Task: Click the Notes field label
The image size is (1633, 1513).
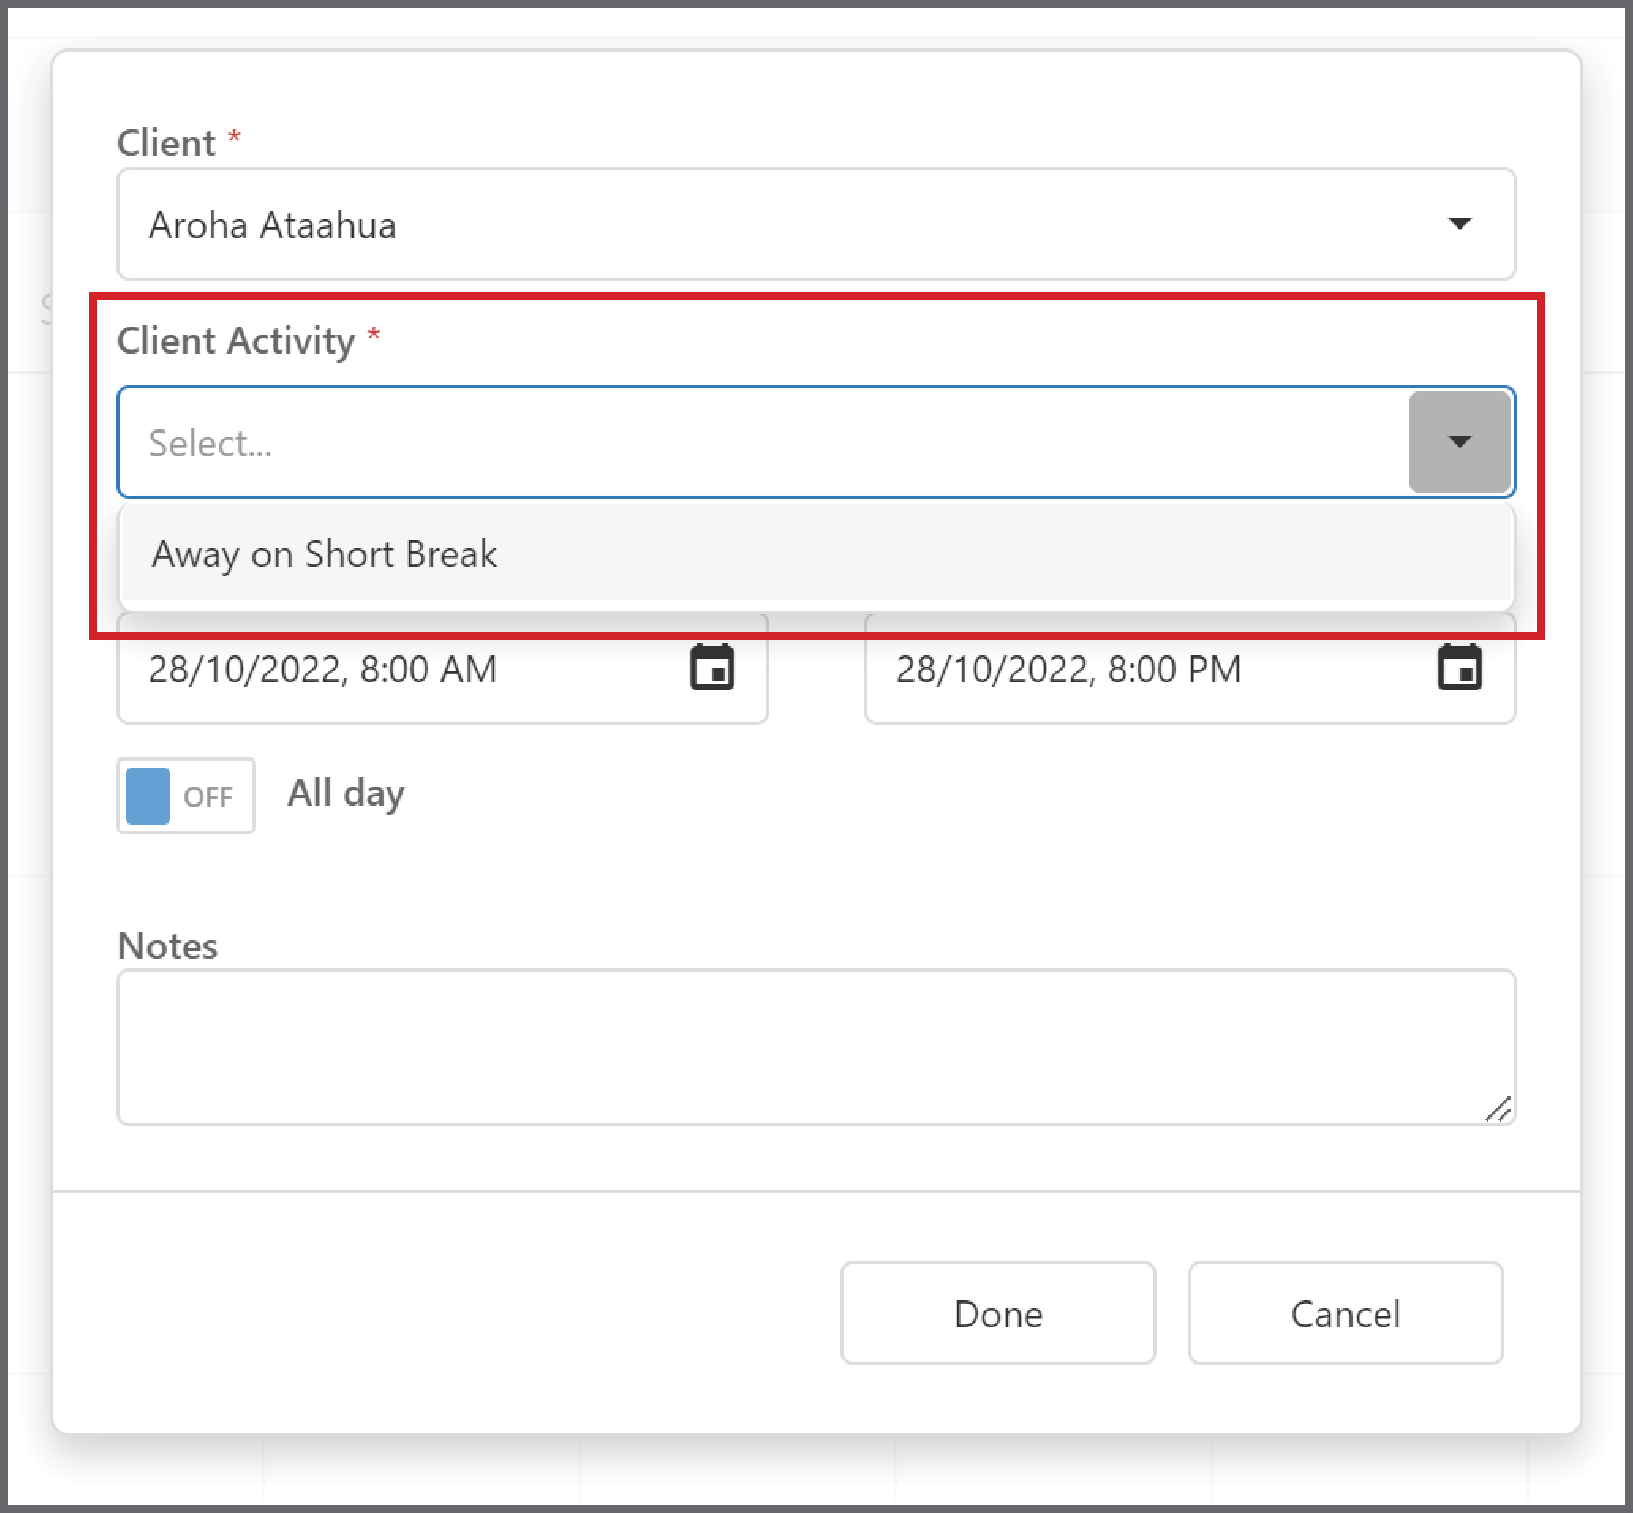Action: point(167,946)
